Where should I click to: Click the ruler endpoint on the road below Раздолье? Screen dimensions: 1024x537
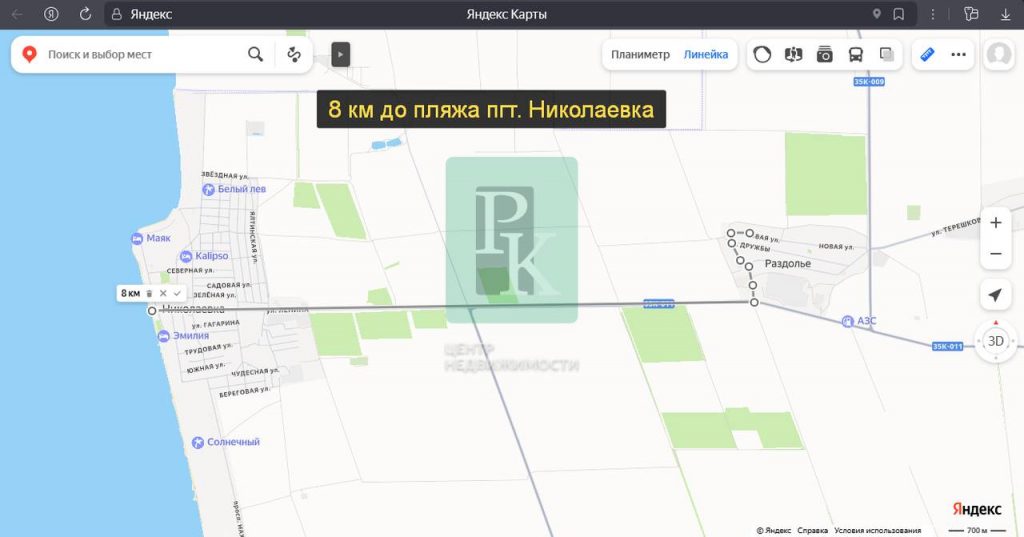(754, 302)
